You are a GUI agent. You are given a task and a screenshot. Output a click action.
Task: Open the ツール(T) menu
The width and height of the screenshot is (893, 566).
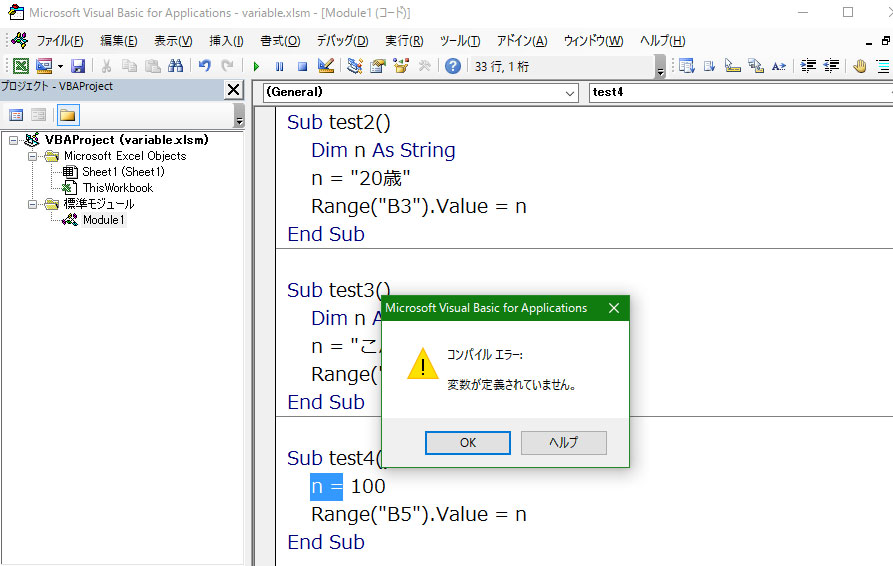point(460,41)
